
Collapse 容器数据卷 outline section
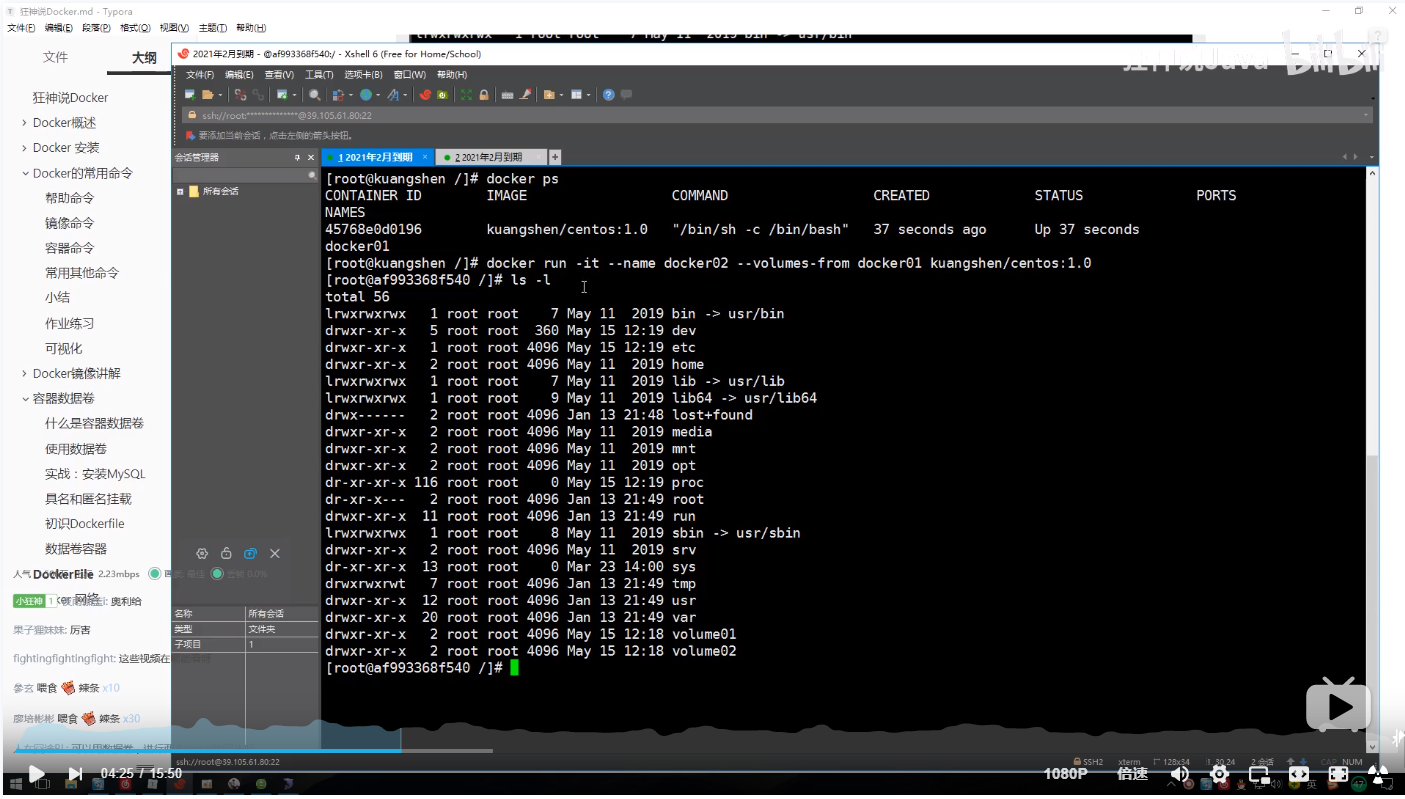[x=24, y=398]
